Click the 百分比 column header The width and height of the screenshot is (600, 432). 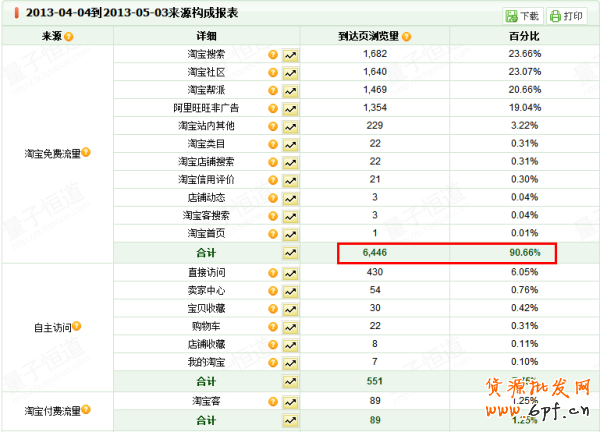point(523,36)
